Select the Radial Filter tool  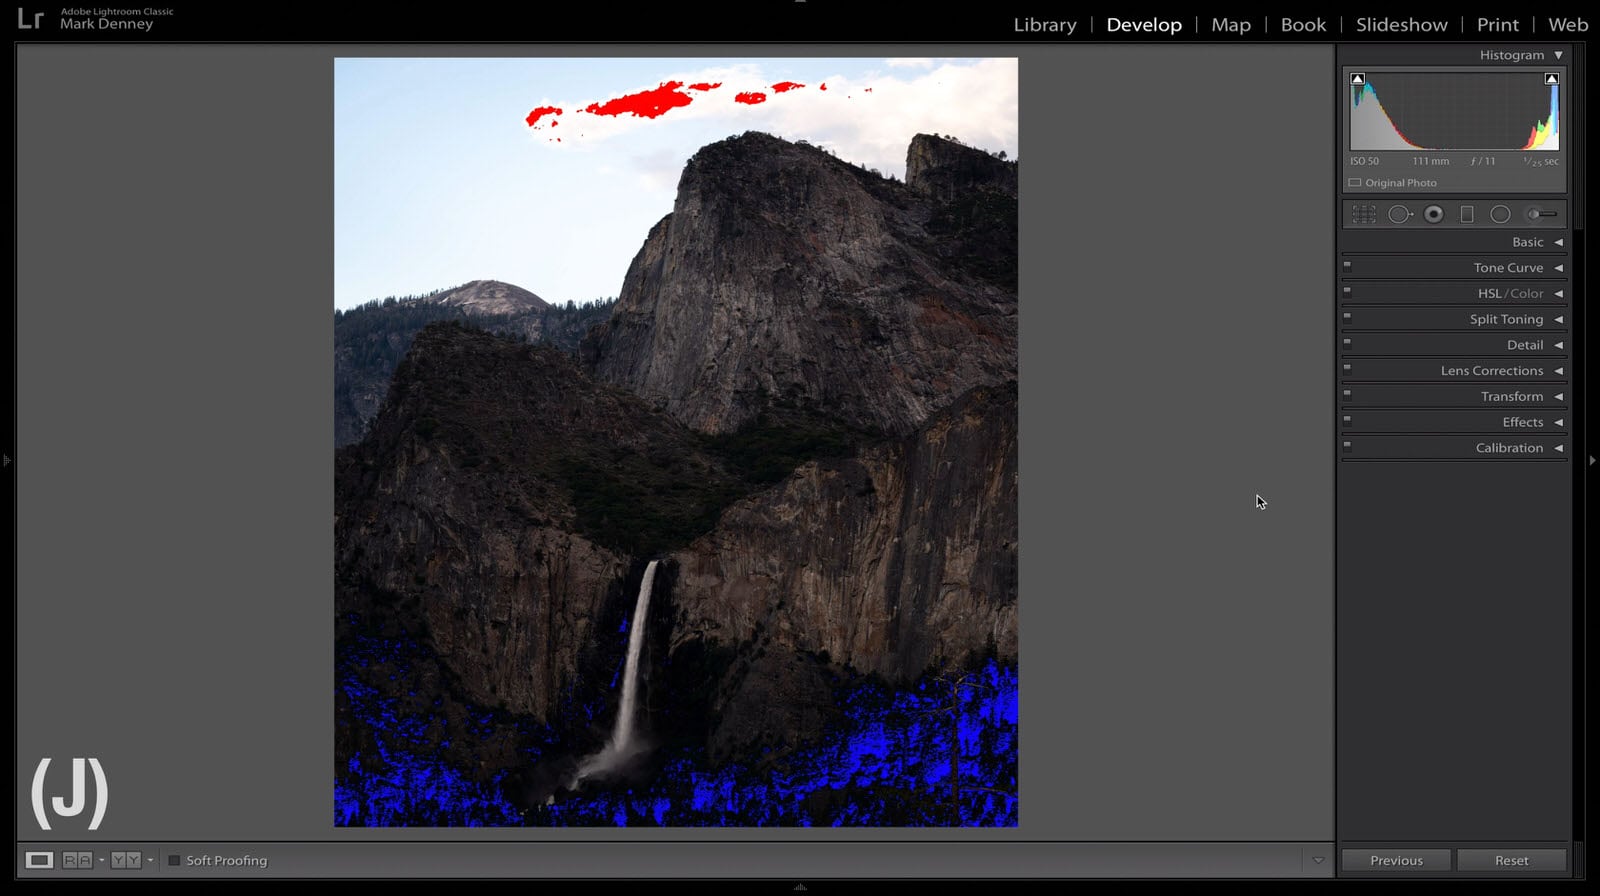click(x=1500, y=214)
